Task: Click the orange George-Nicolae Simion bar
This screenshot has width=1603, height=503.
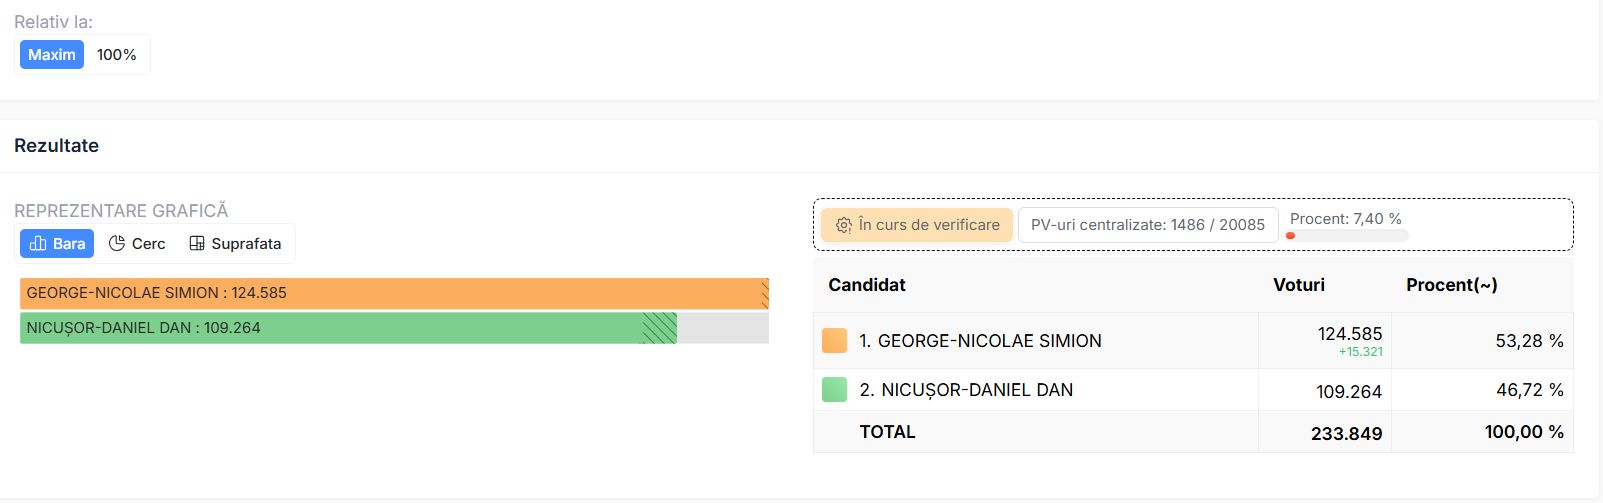Action: (x=394, y=293)
